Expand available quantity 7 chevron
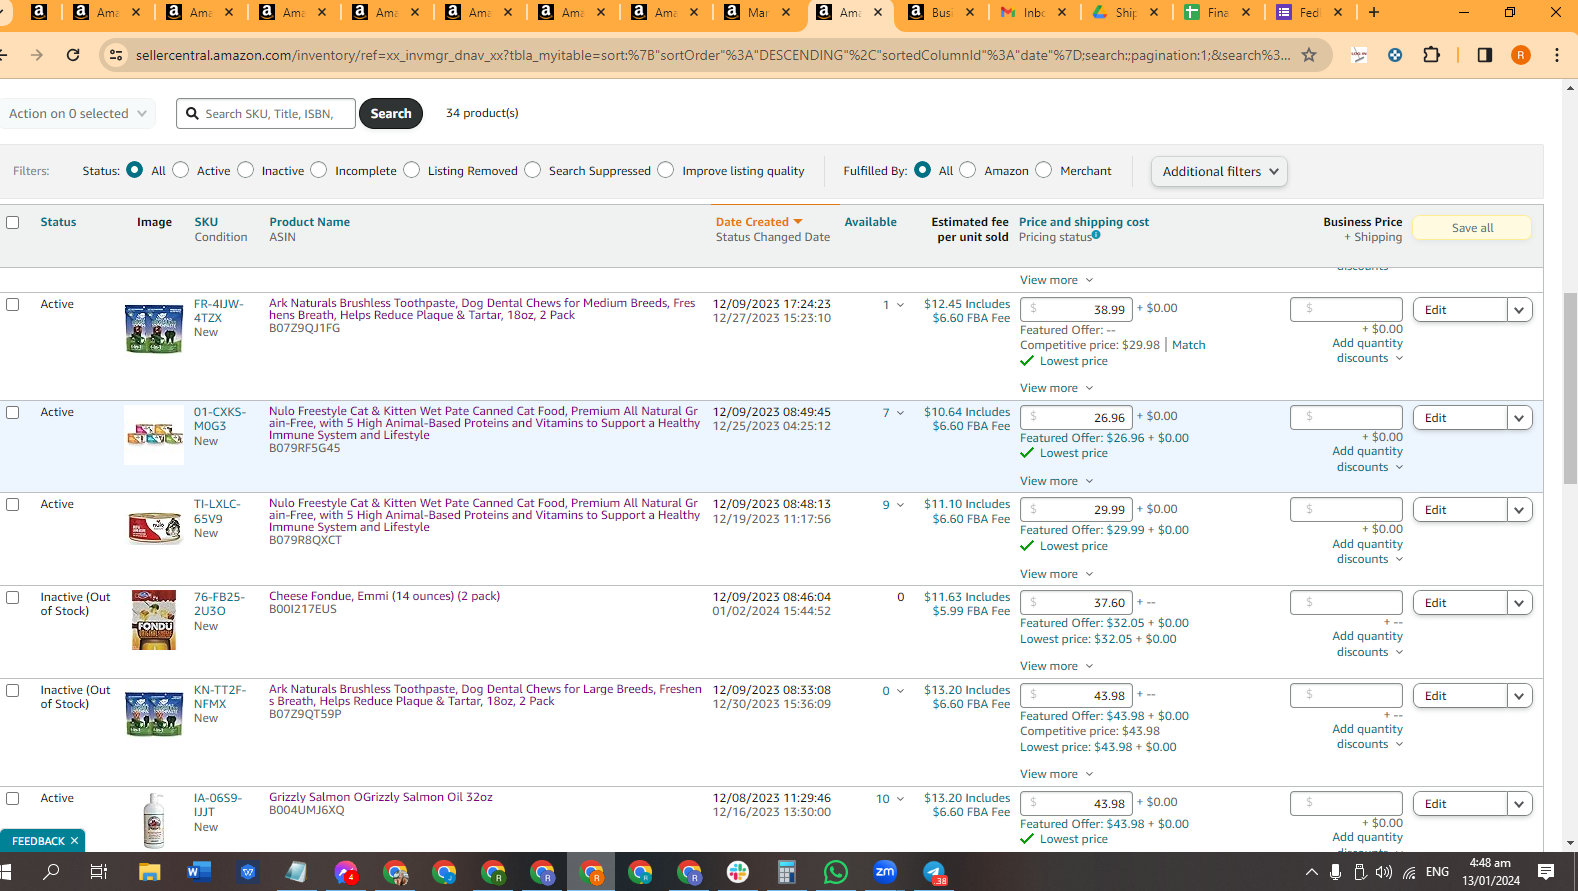1578x891 pixels. click(x=900, y=413)
